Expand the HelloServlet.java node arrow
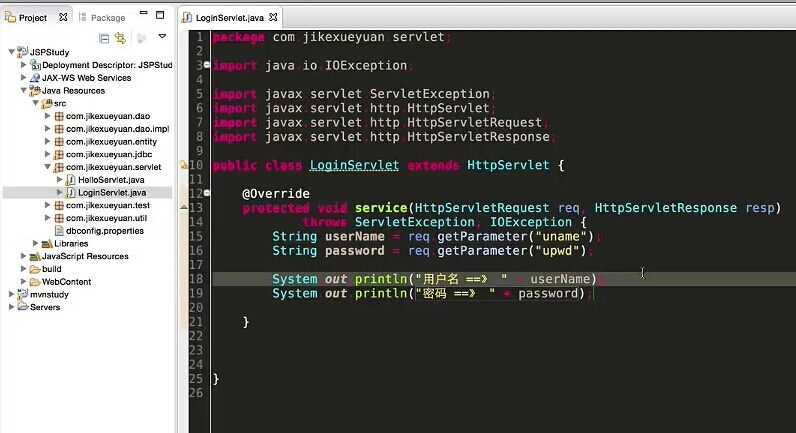796x433 pixels. tap(60, 179)
